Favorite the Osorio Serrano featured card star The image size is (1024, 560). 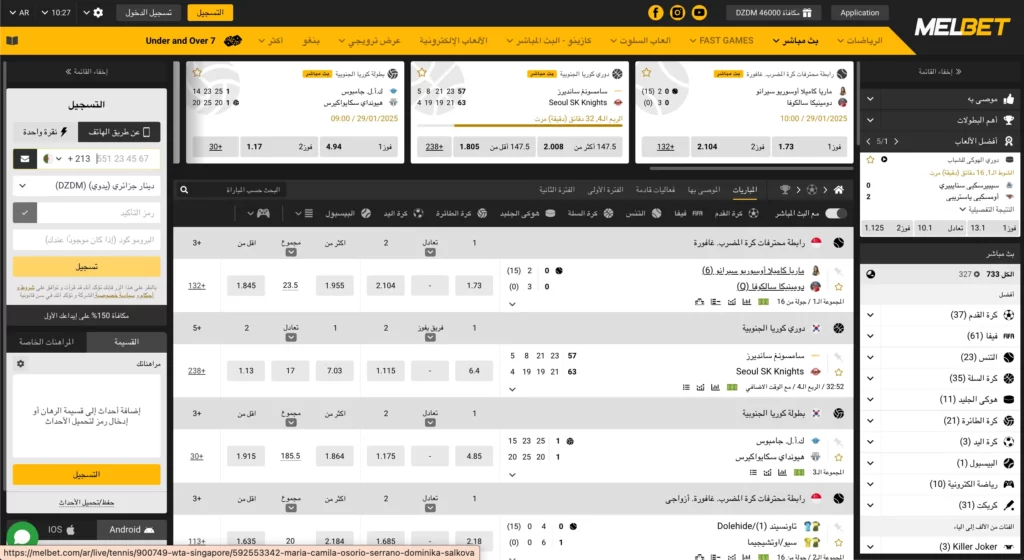tap(647, 72)
